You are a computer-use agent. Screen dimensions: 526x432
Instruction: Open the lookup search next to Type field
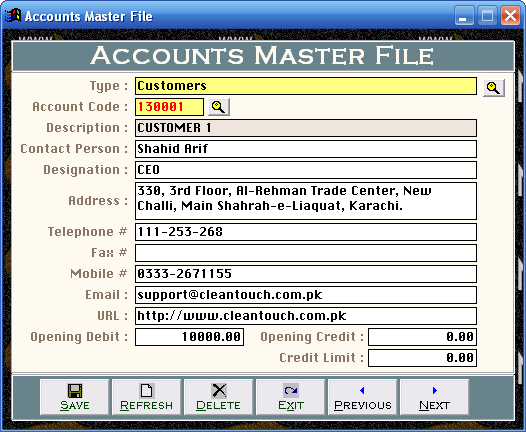point(494,88)
